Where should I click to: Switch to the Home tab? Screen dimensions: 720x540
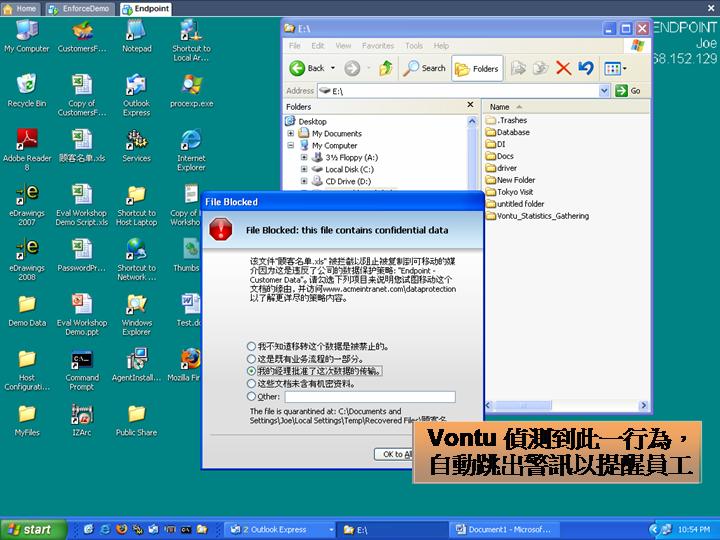[x=20, y=9]
